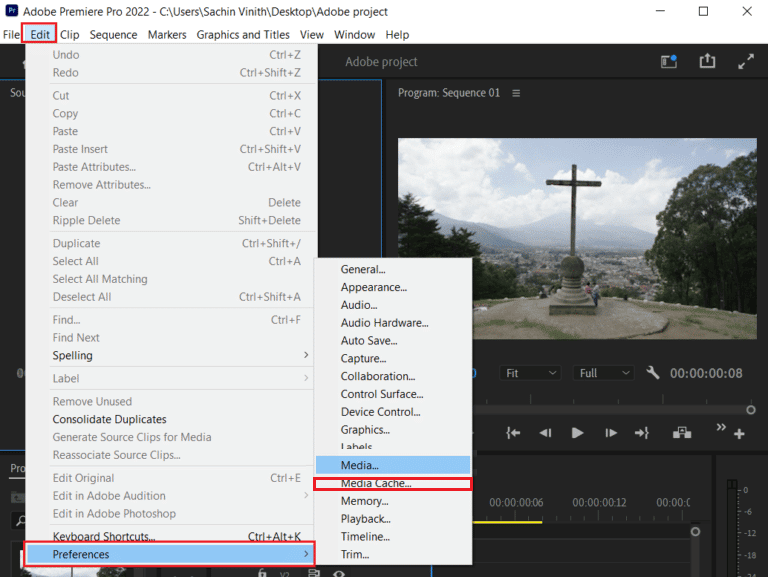Open Control Surface... preferences

[x=393, y=394]
